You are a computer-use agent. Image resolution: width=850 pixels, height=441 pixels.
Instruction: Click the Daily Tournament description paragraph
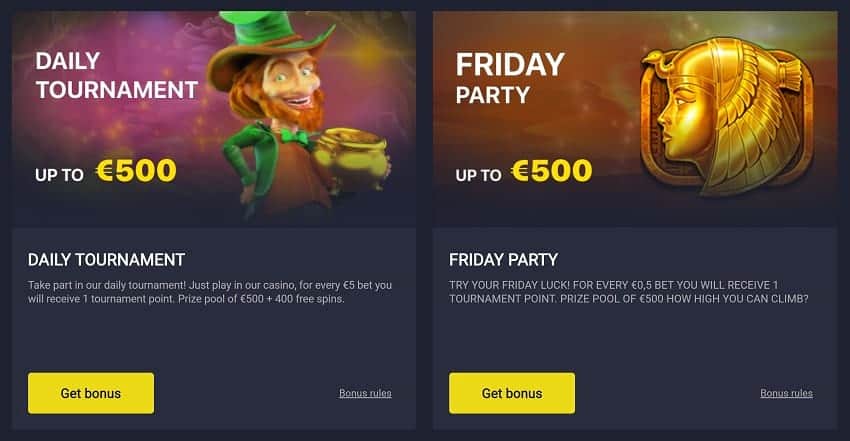tap(210, 291)
